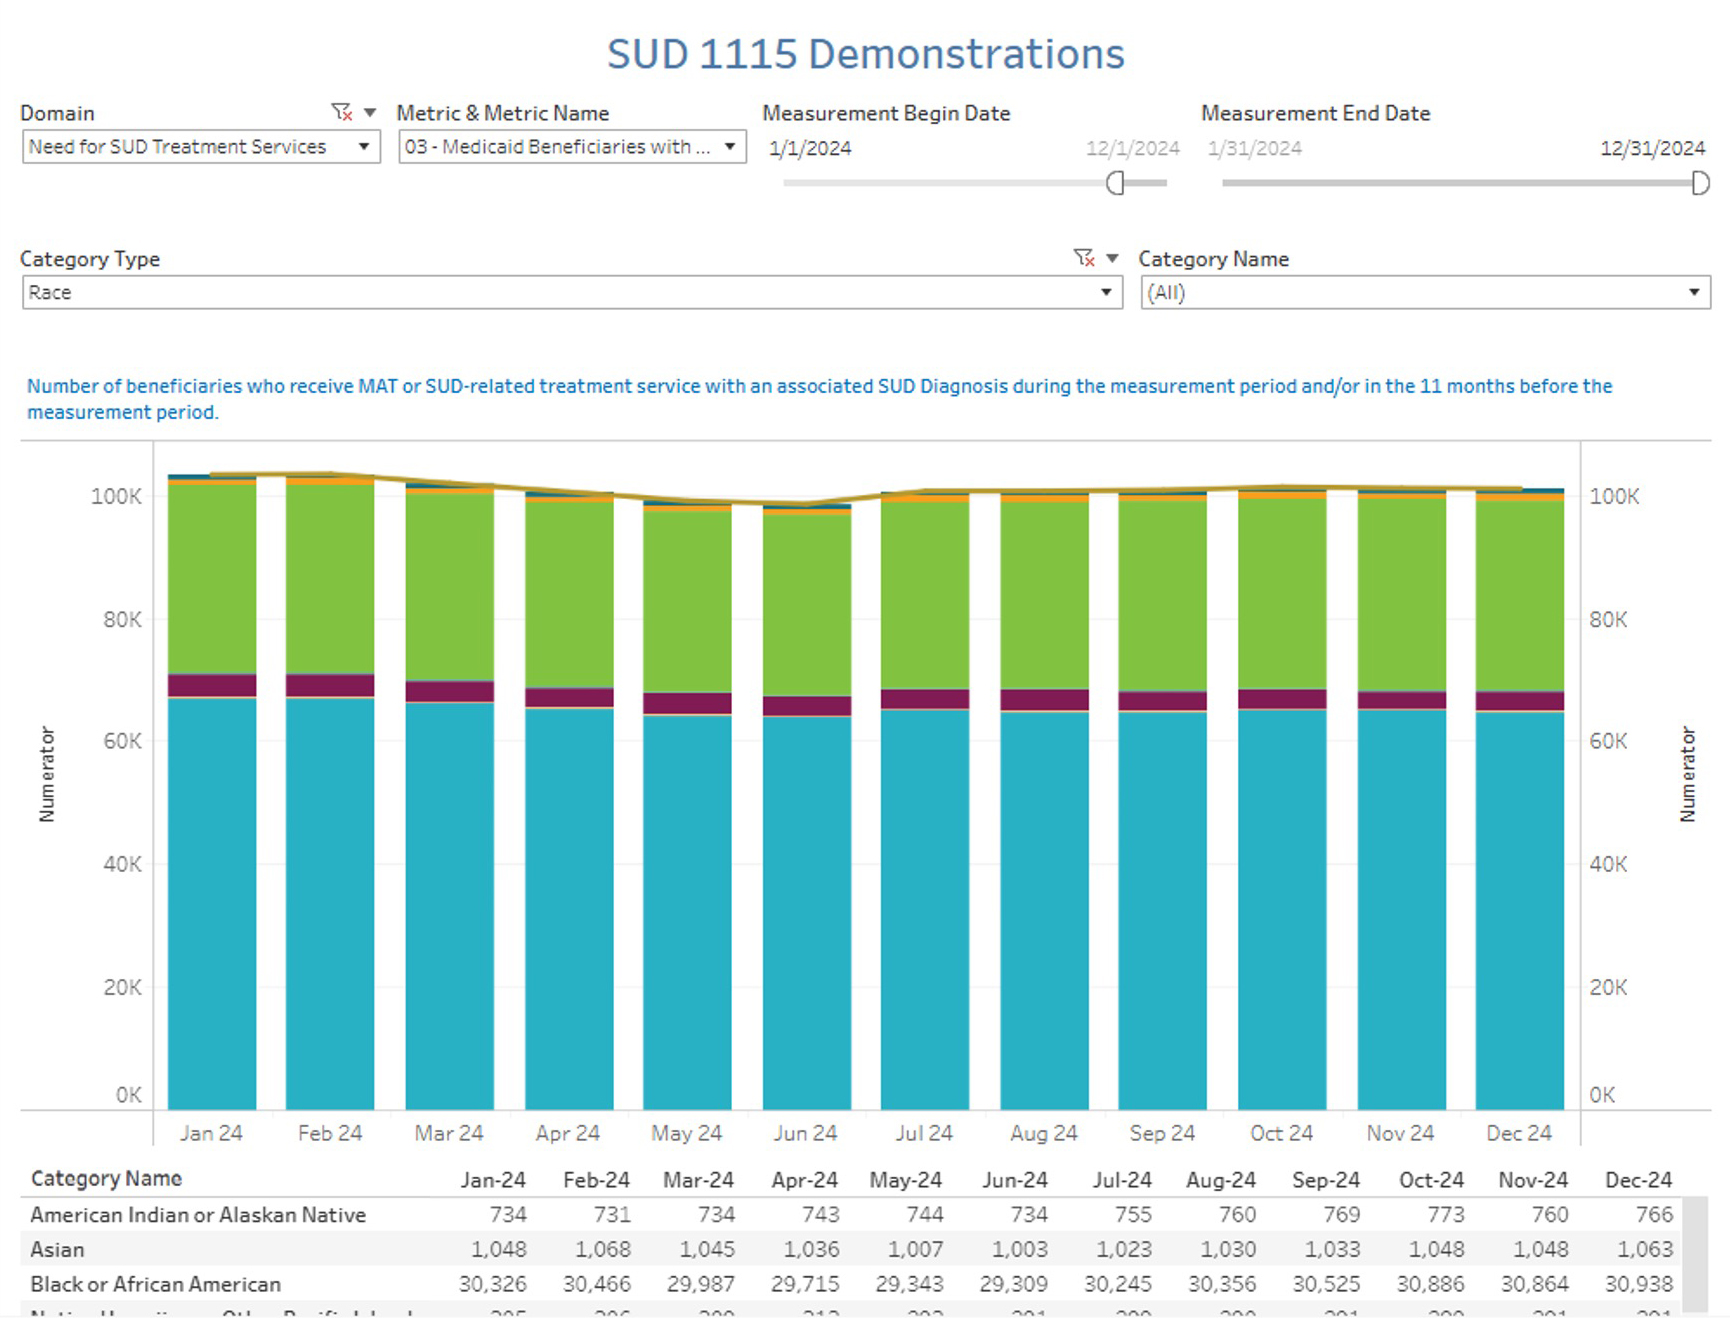
Task: Open the Domain filter options caret
Action: coord(370,112)
